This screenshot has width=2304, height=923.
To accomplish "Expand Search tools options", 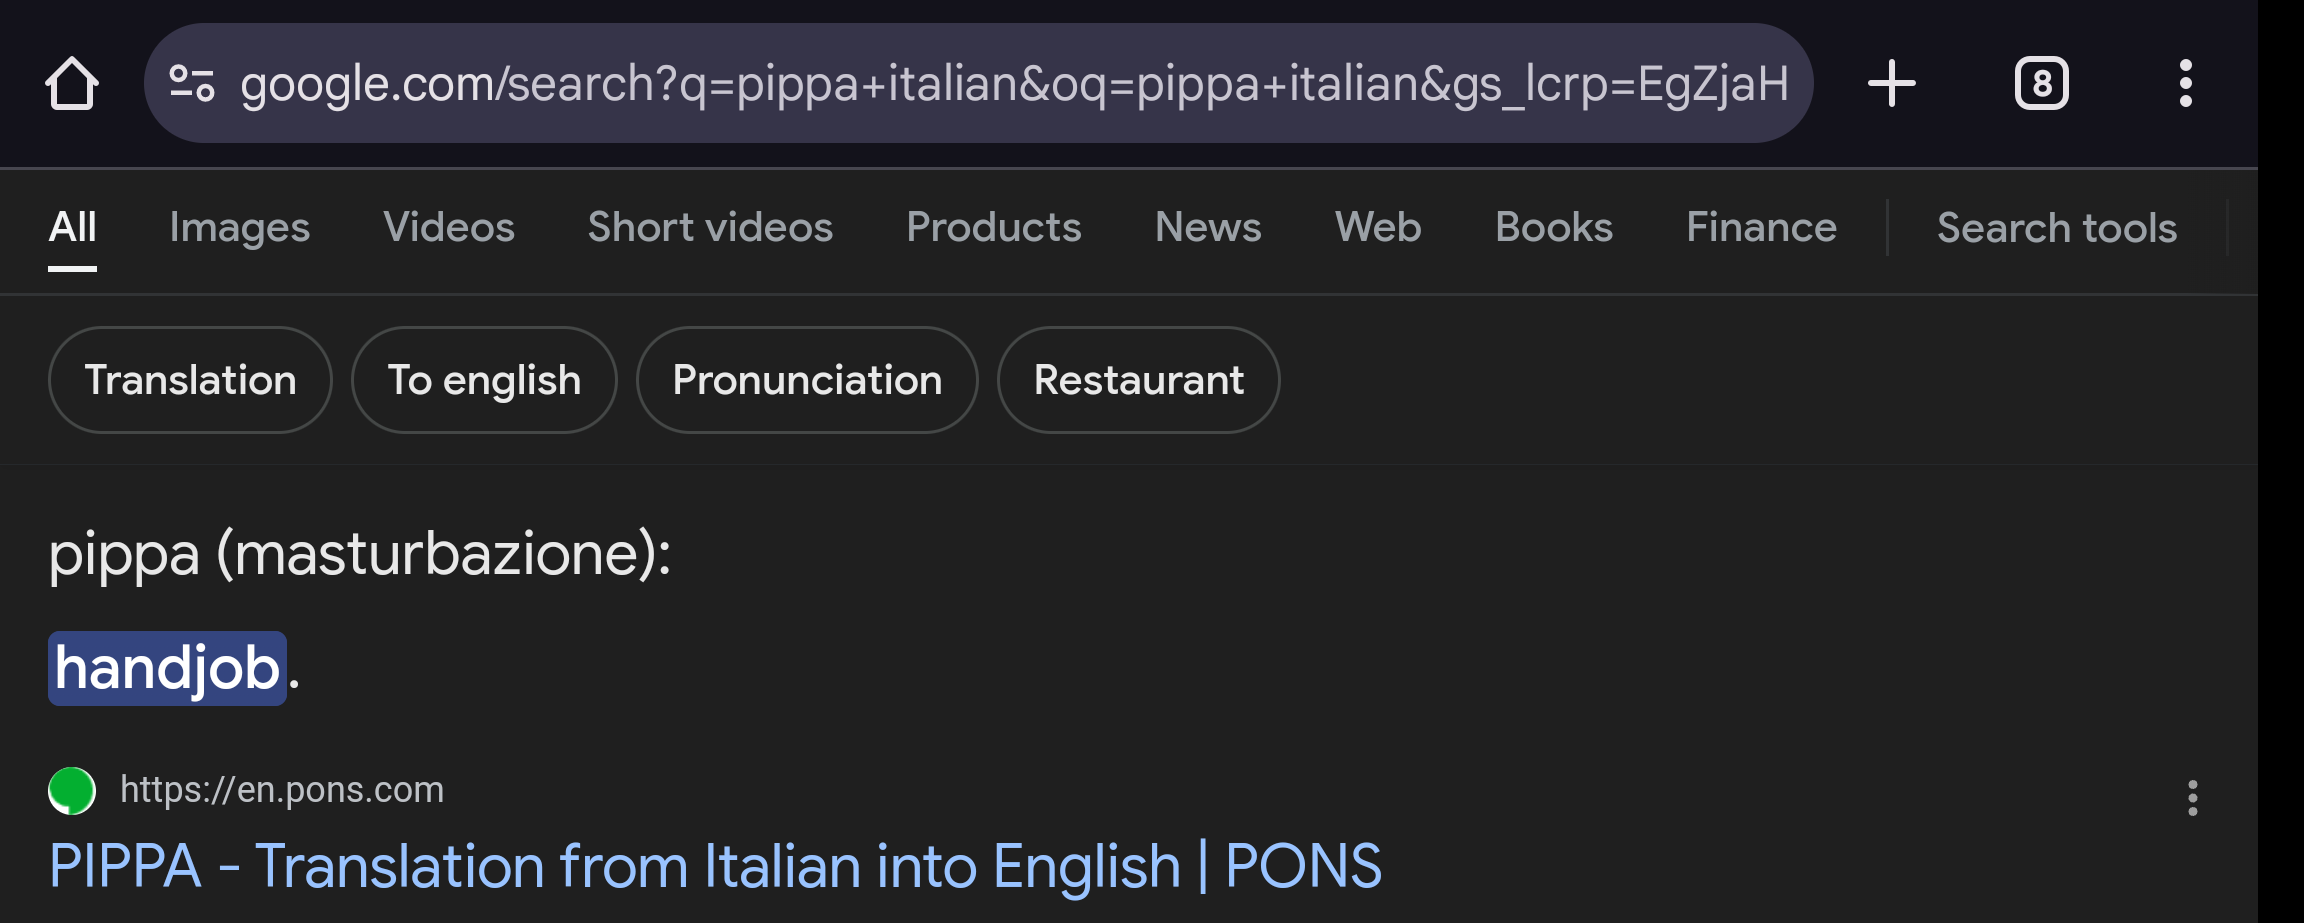I will [x=2057, y=228].
